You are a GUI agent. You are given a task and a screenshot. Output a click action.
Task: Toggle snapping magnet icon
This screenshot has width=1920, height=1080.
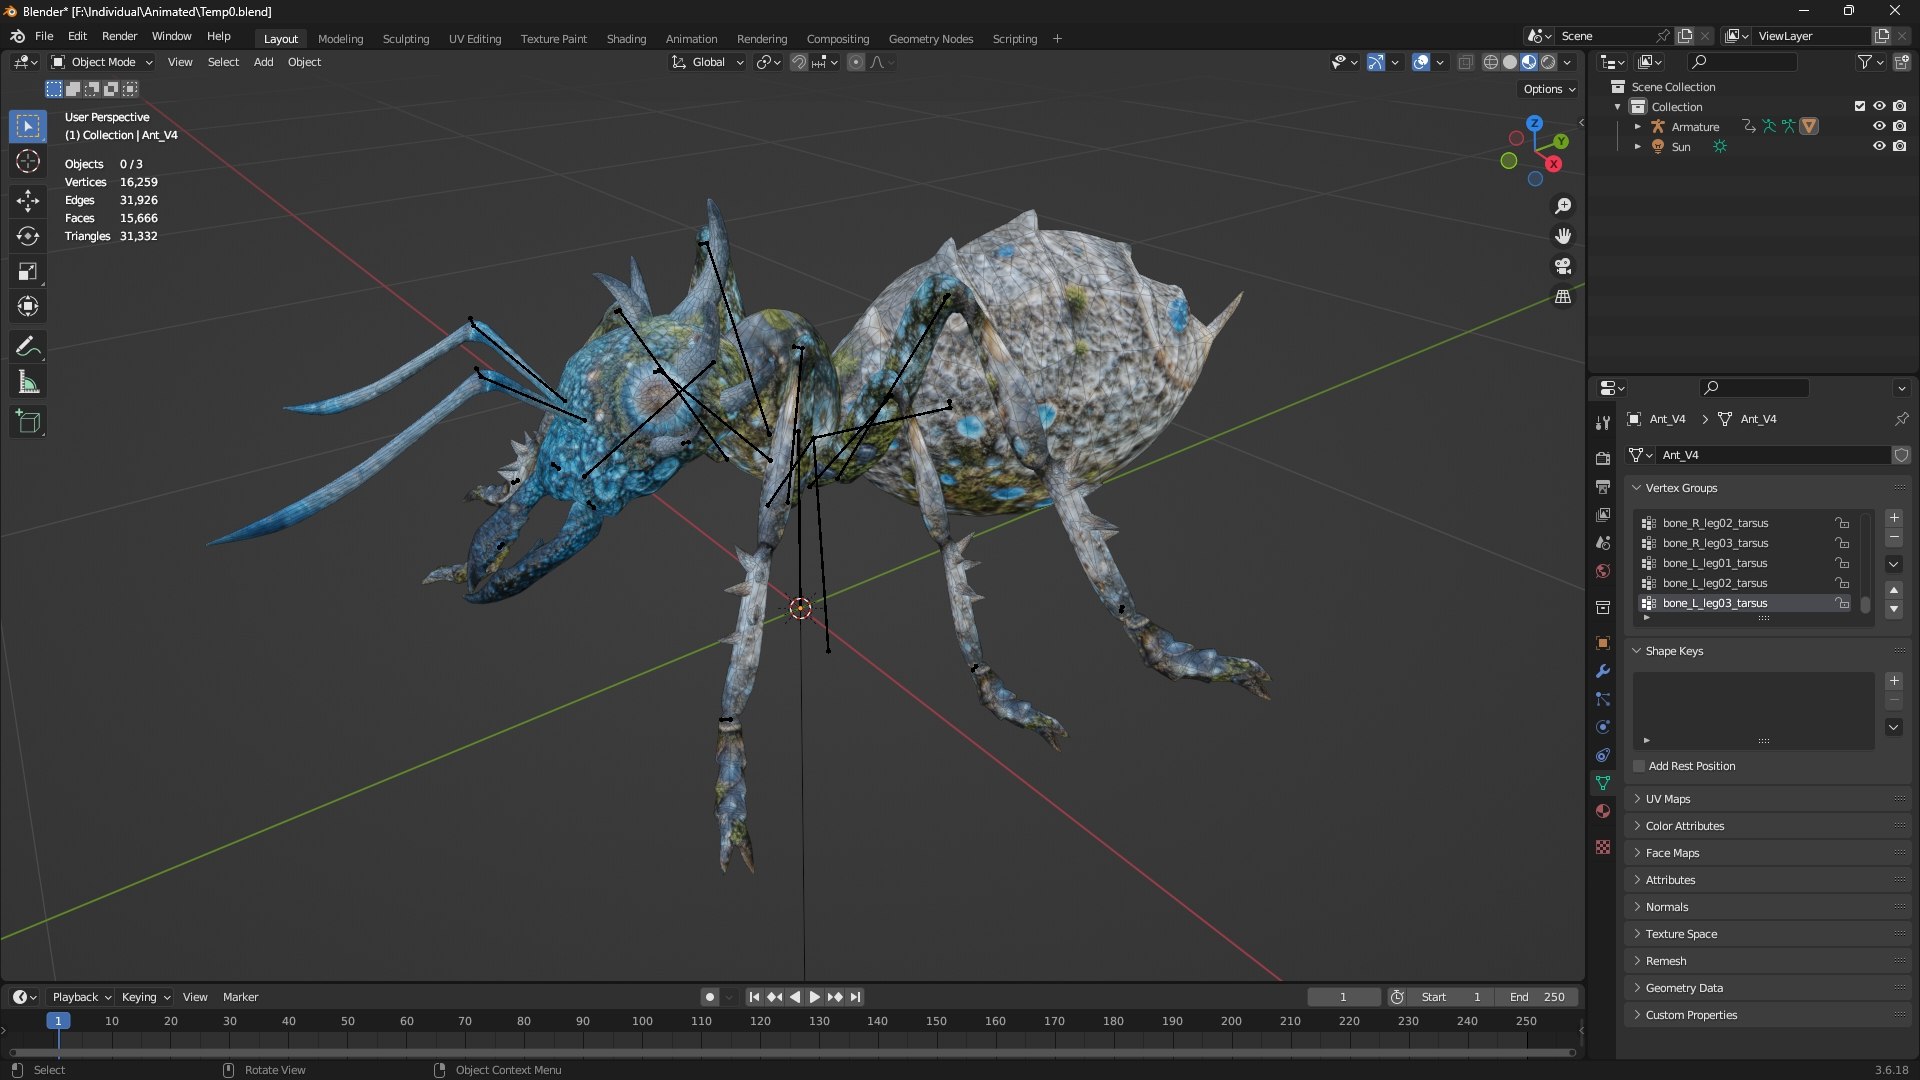(x=799, y=62)
